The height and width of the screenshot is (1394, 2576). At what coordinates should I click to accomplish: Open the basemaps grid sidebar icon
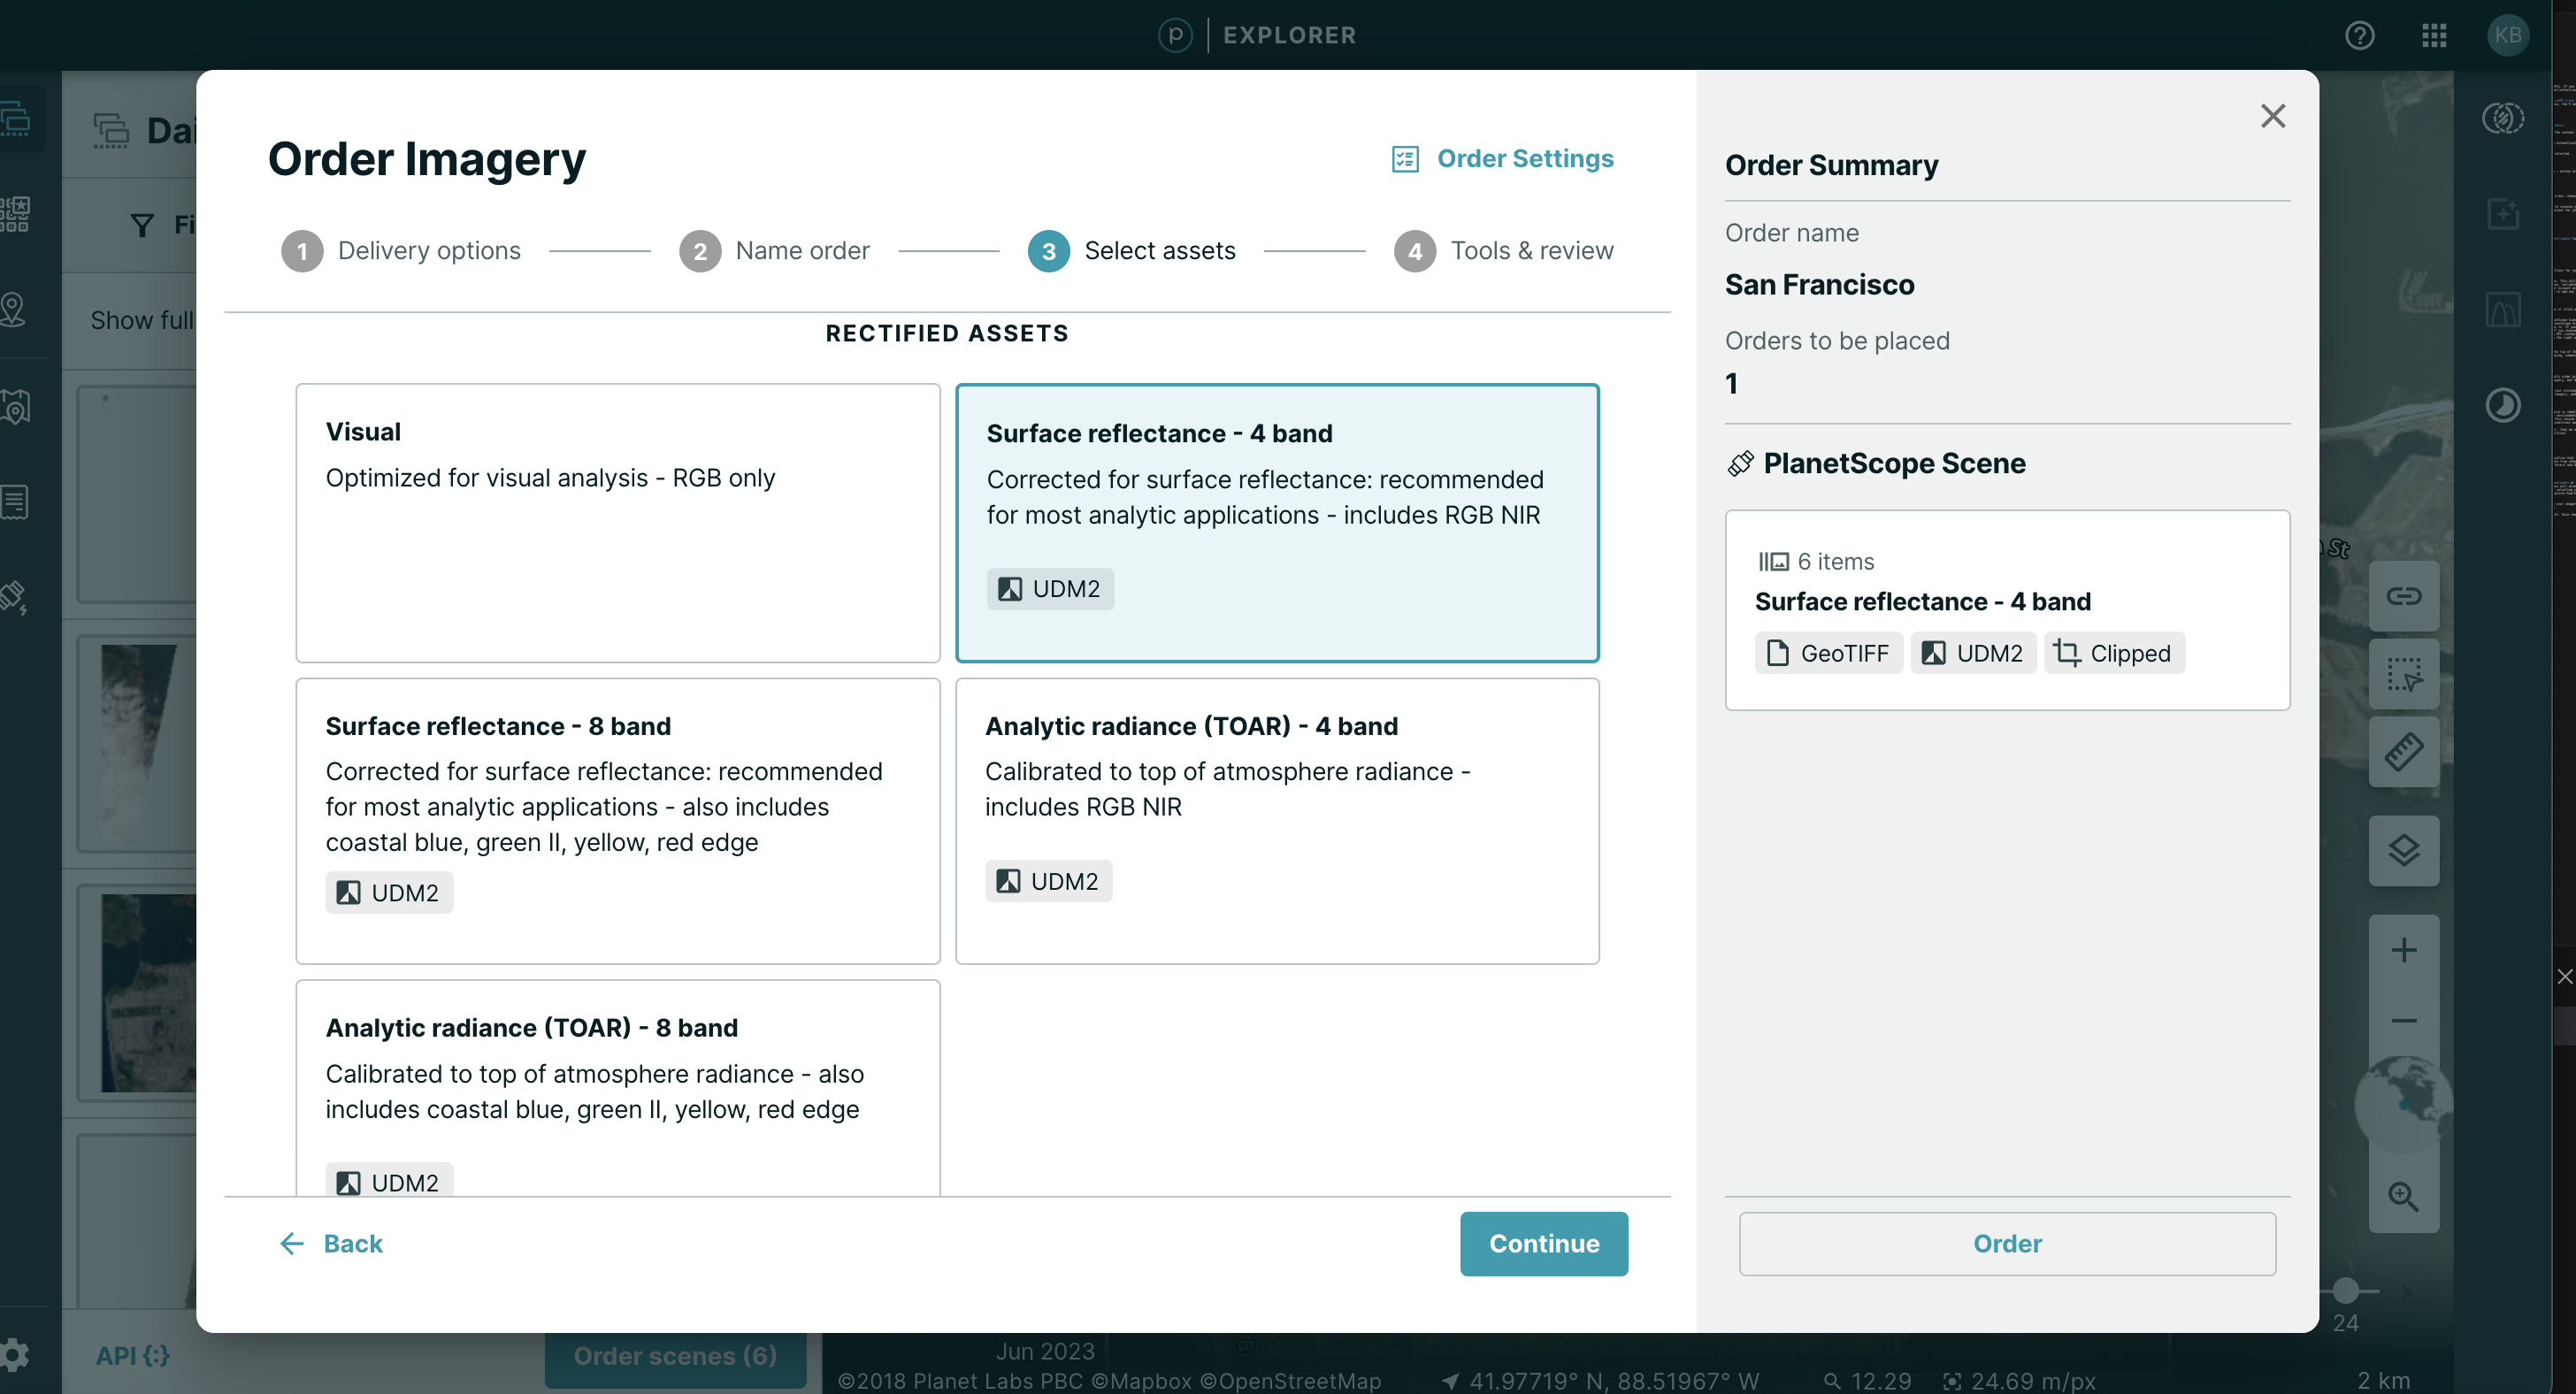(x=14, y=213)
